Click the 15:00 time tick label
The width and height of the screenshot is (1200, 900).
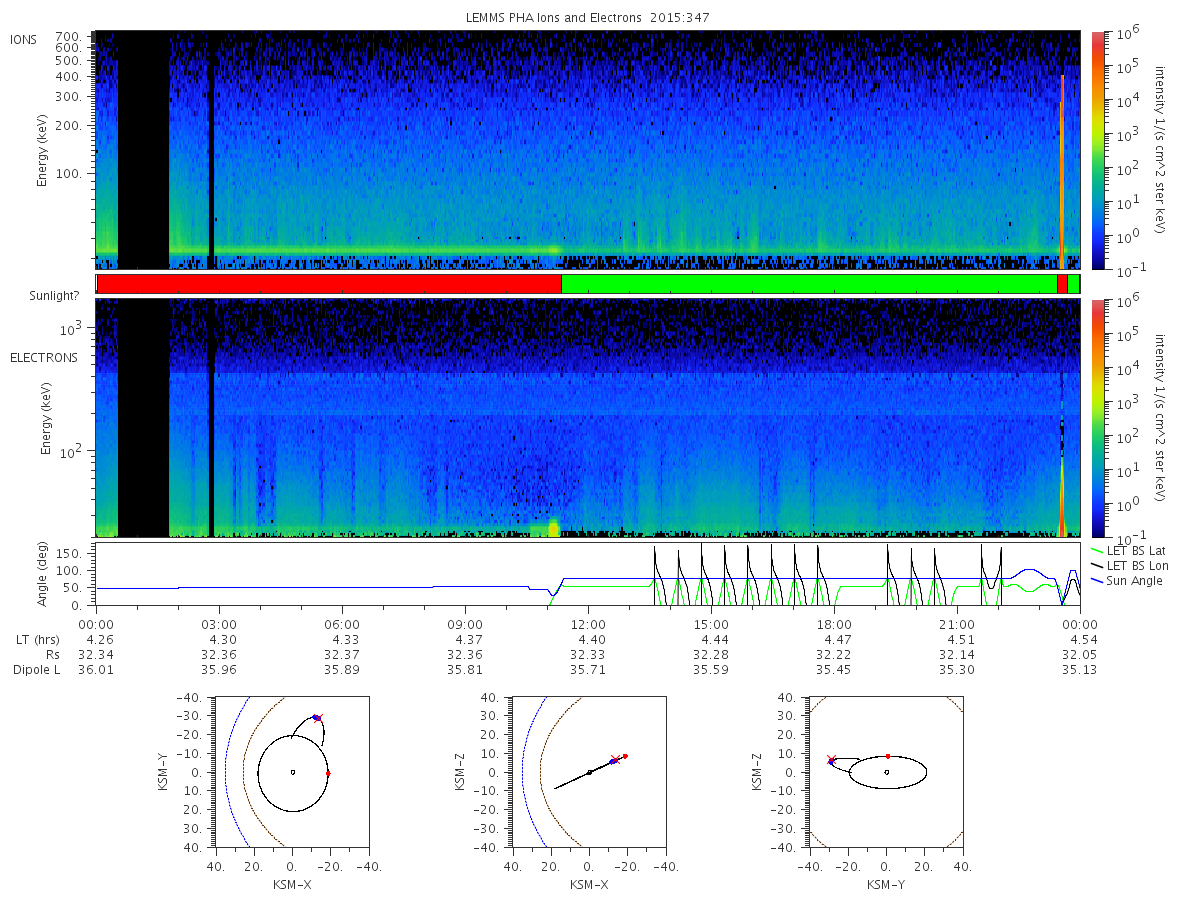pos(711,624)
